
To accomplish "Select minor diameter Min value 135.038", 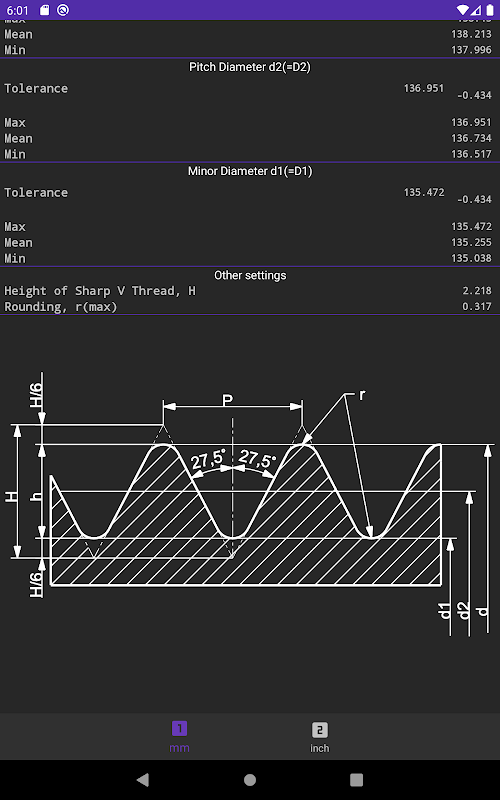I will pos(471,258).
